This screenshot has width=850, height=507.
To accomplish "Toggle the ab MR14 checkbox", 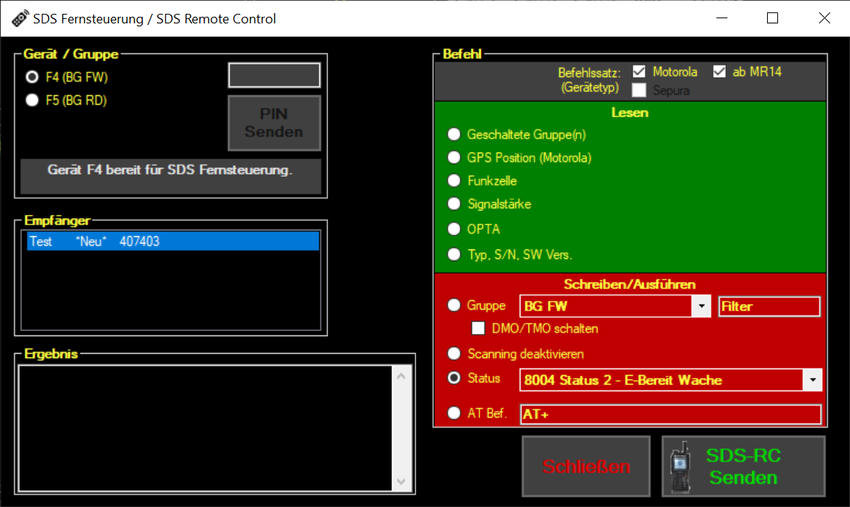I will pyautogui.click(x=719, y=72).
